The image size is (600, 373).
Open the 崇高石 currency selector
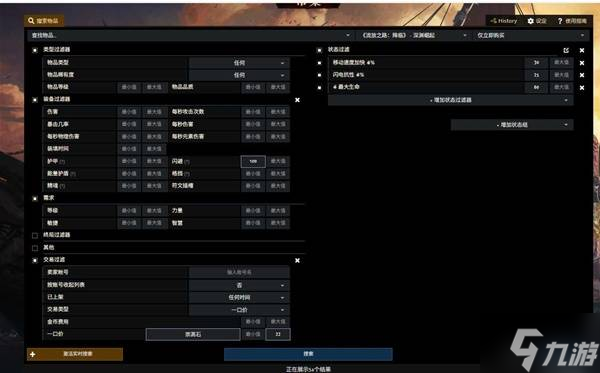(193, 334)
